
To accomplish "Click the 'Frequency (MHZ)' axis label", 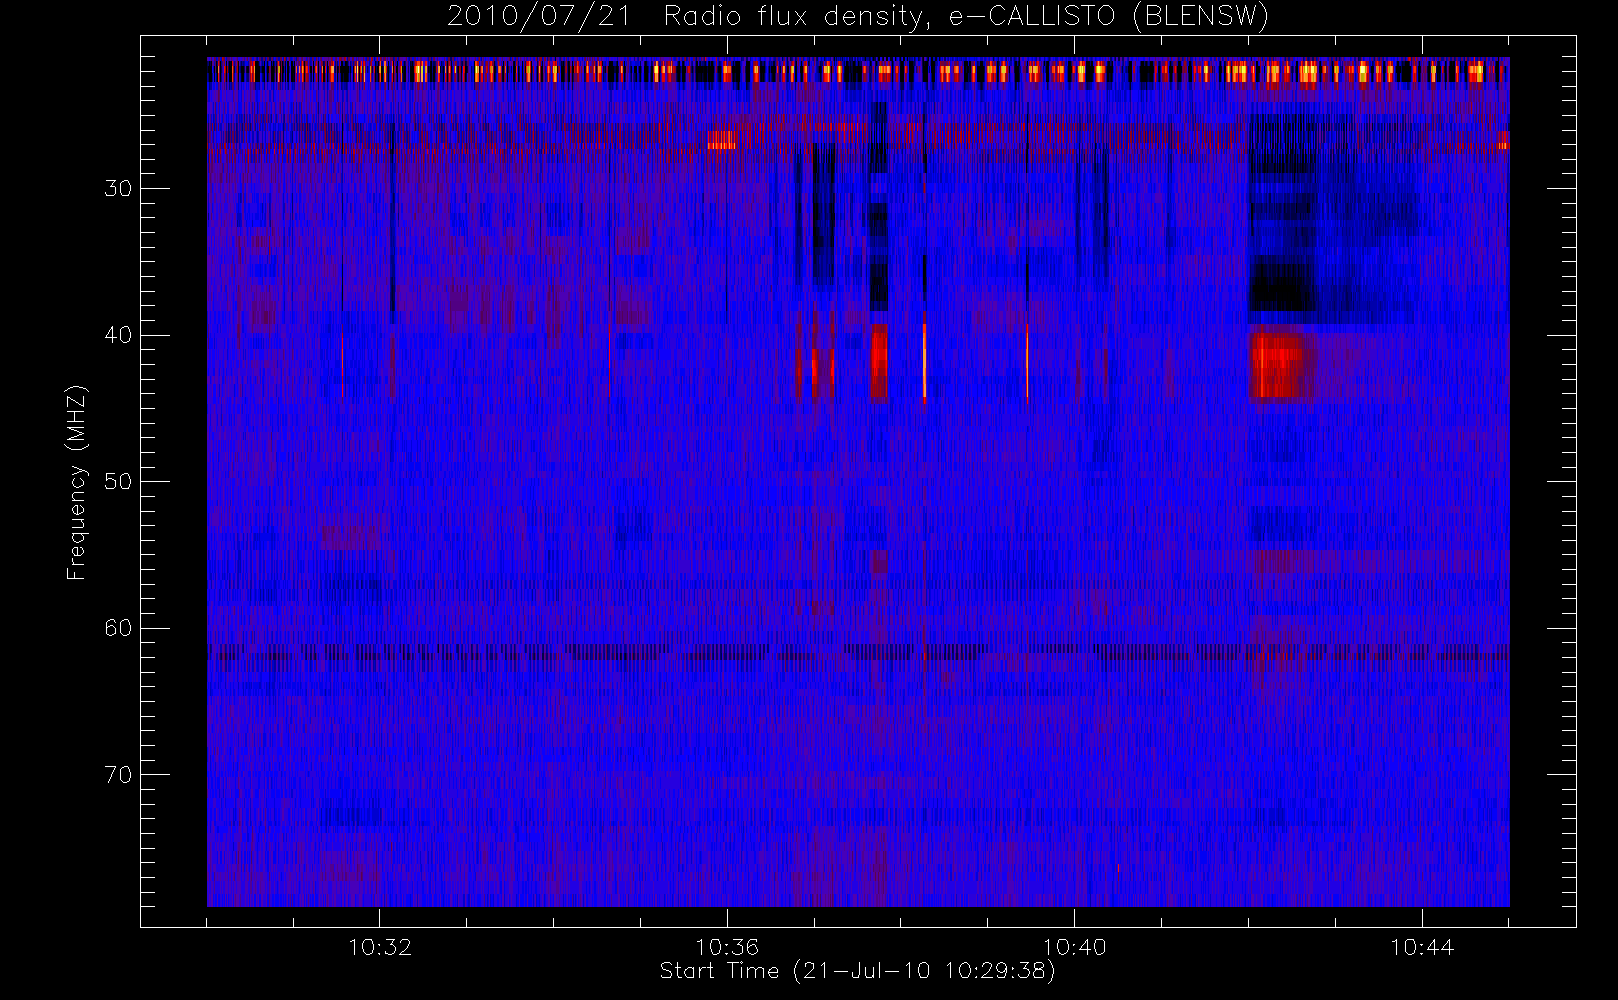I will [77, 482].
